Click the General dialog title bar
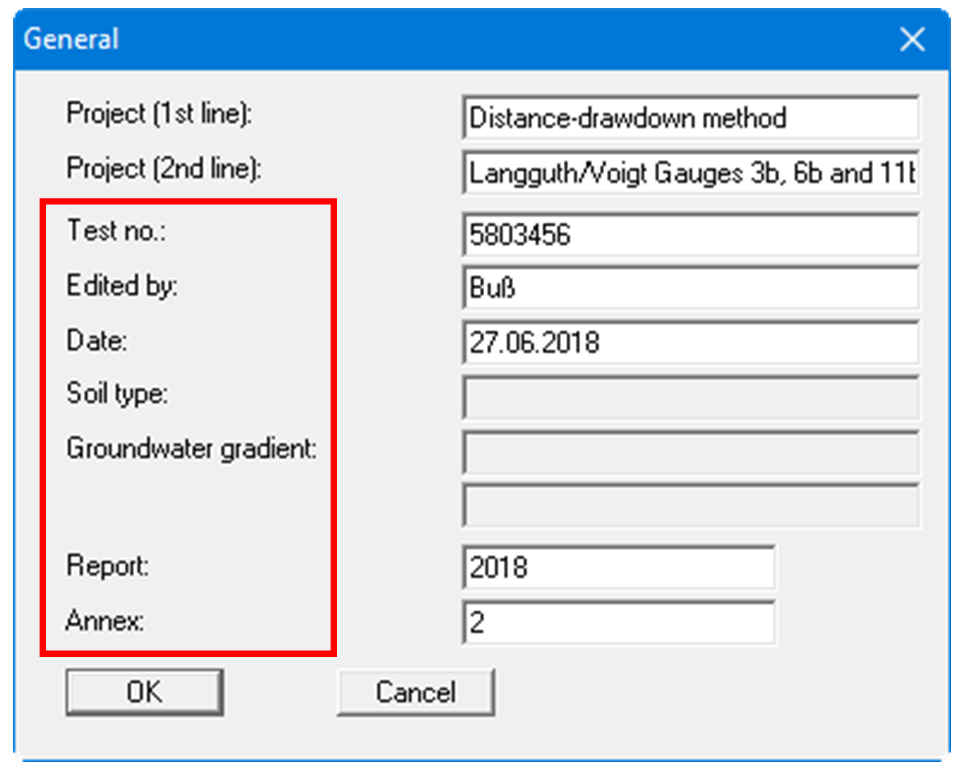The width and height of the screenshot is (969, 775). pos(450,40)
